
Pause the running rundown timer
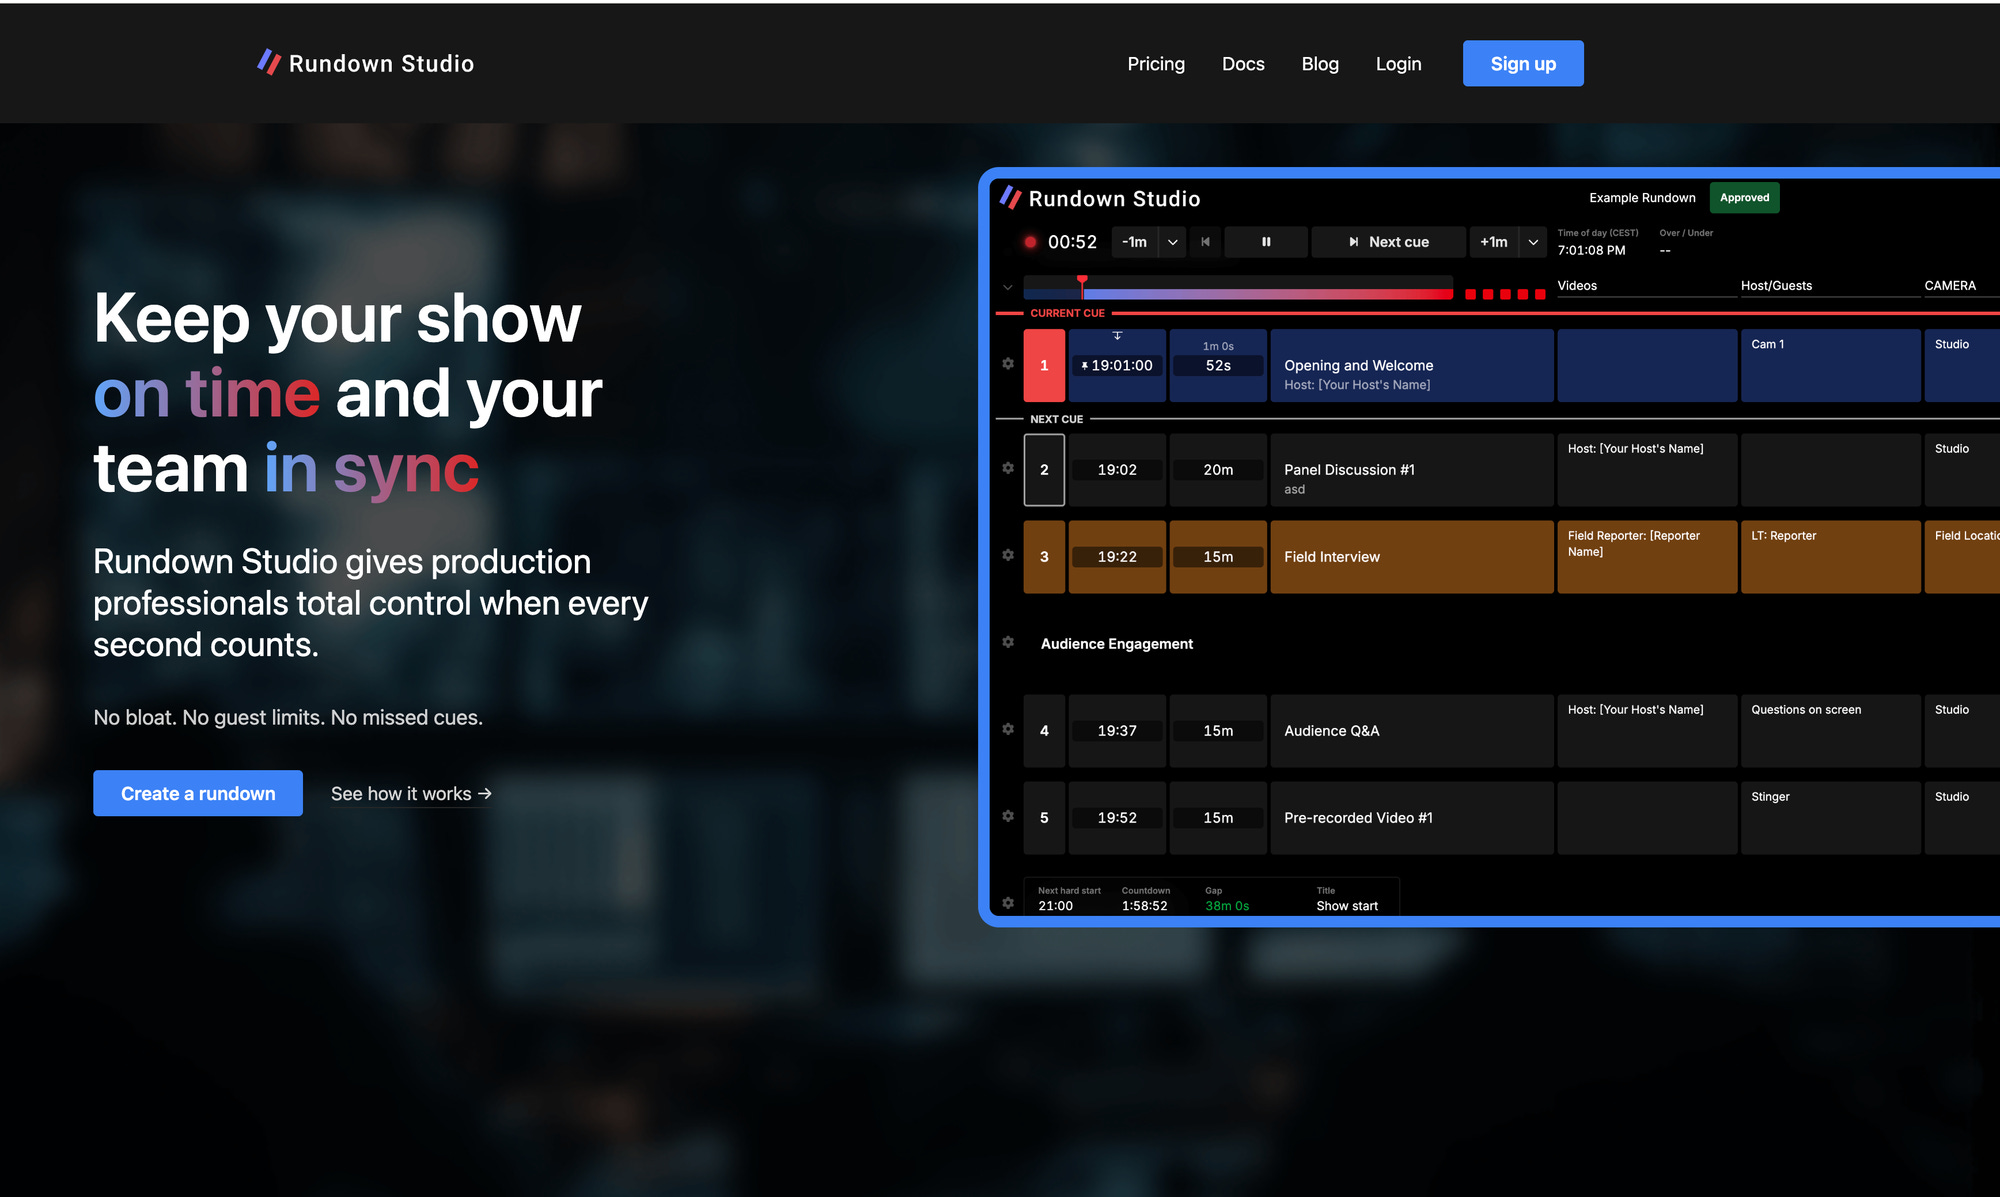coord(1265,242)
